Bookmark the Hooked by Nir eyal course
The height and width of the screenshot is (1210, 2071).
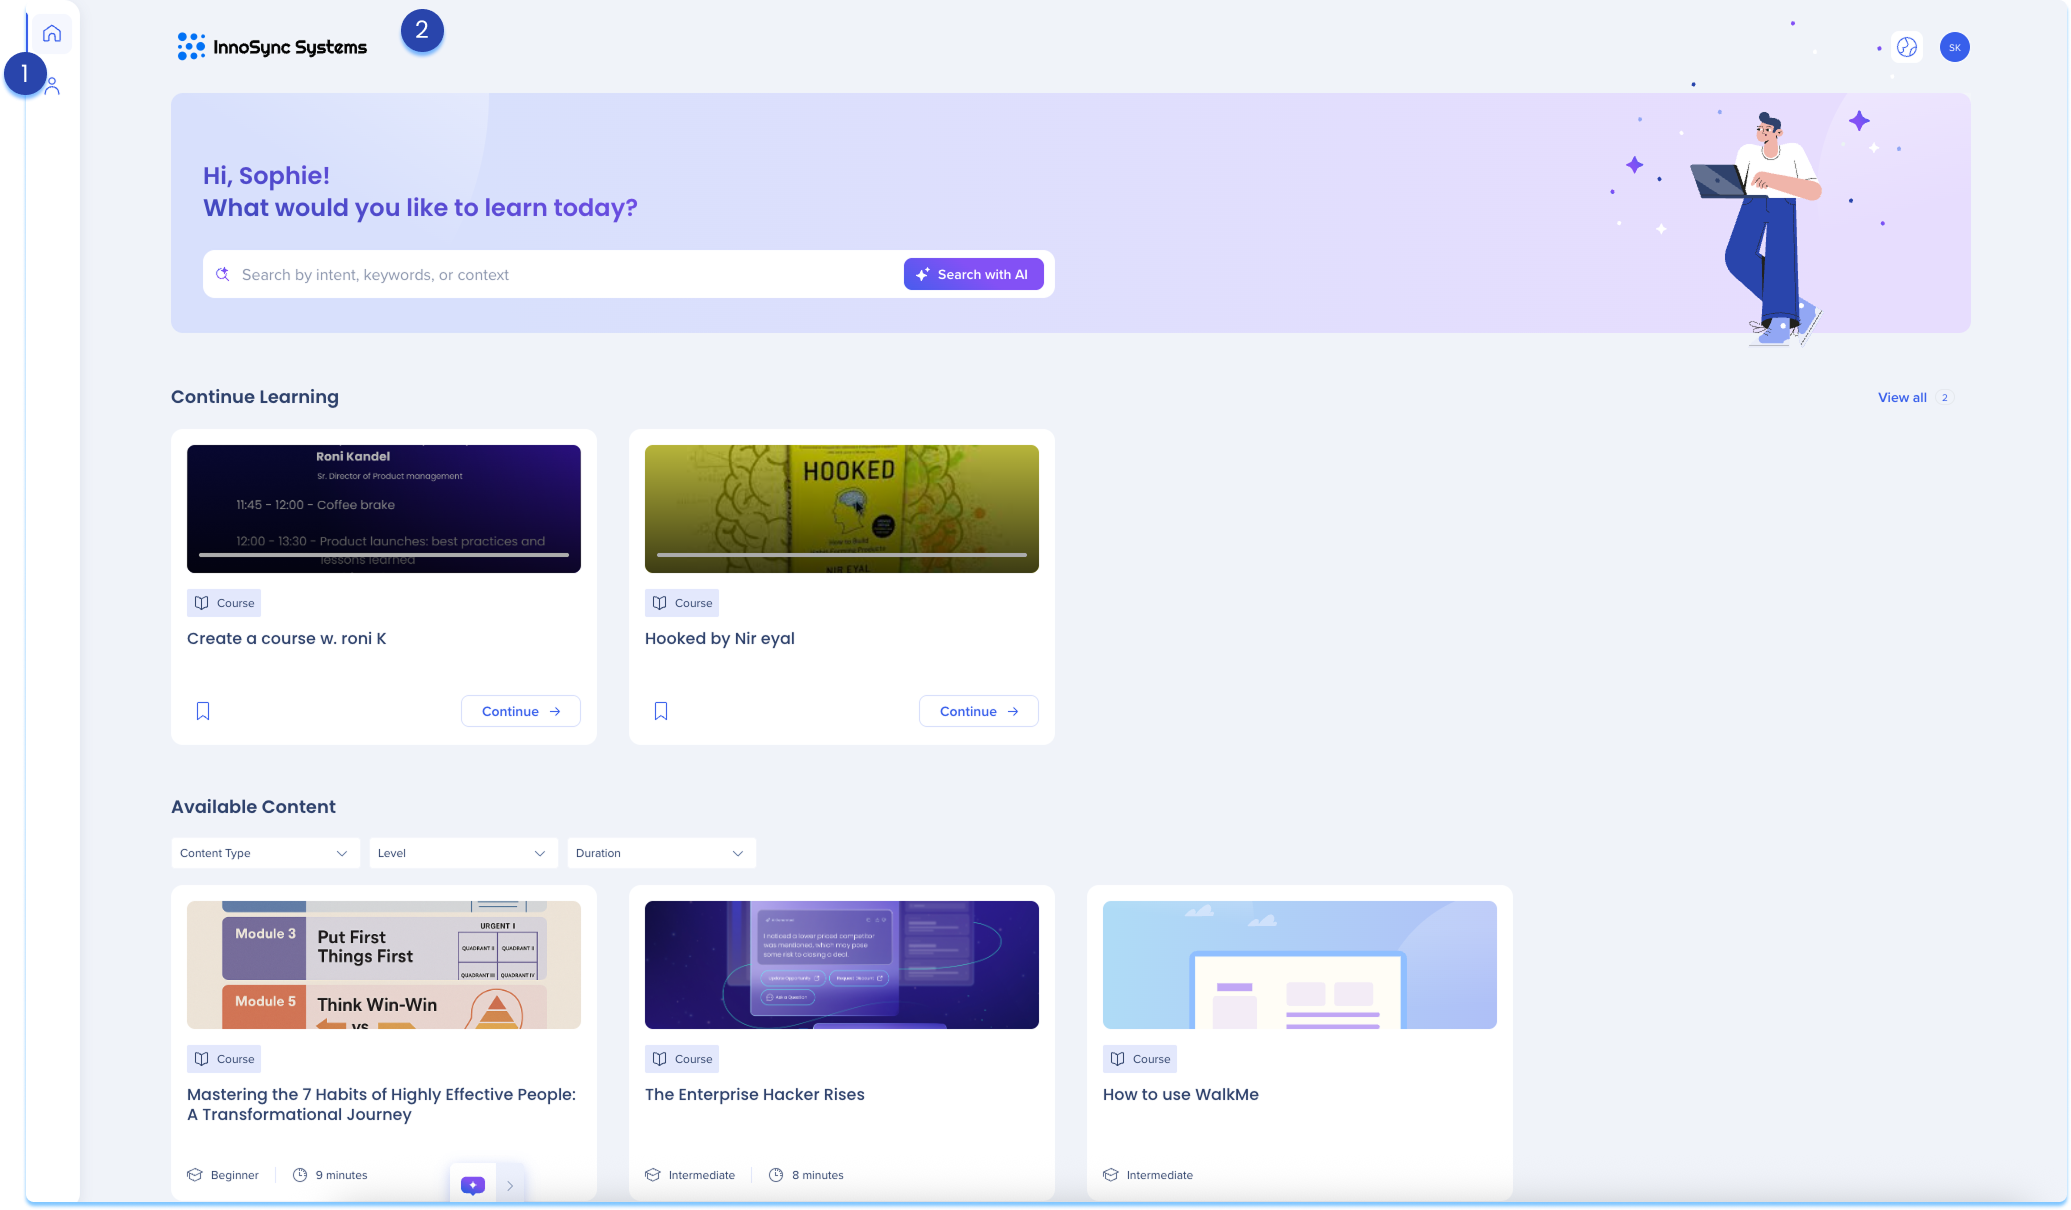[661, 711]
